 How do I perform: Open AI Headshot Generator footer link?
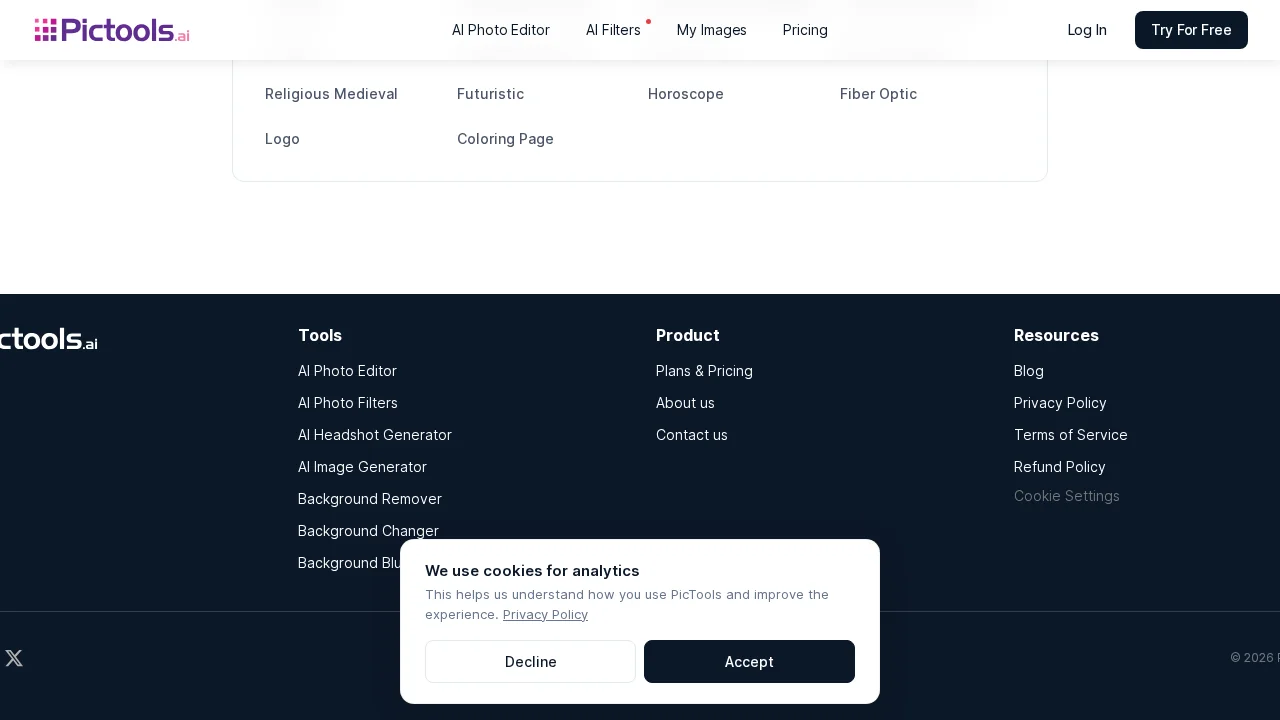[375, 435]
